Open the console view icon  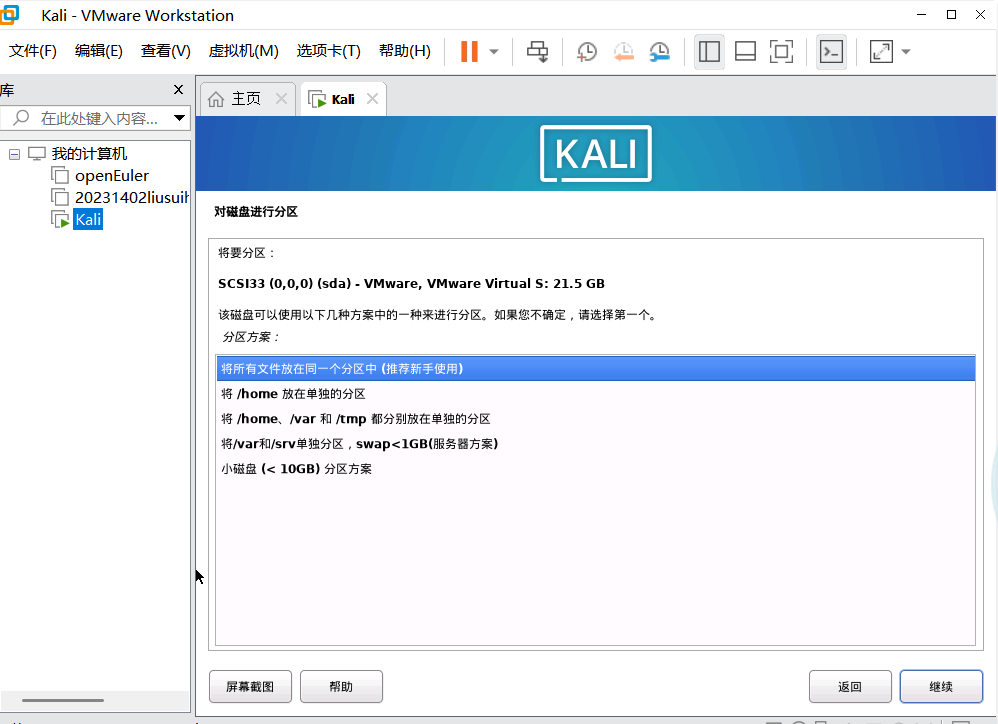click(831, 52)
